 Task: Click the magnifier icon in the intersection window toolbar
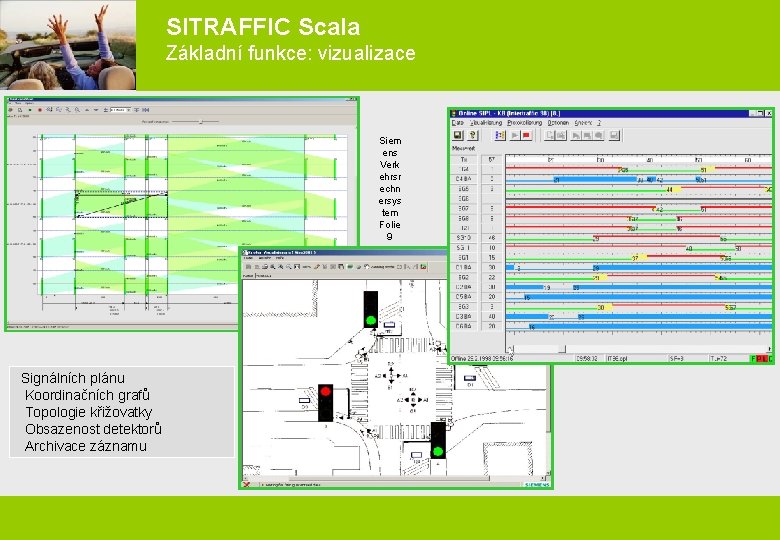coord(273,267)
